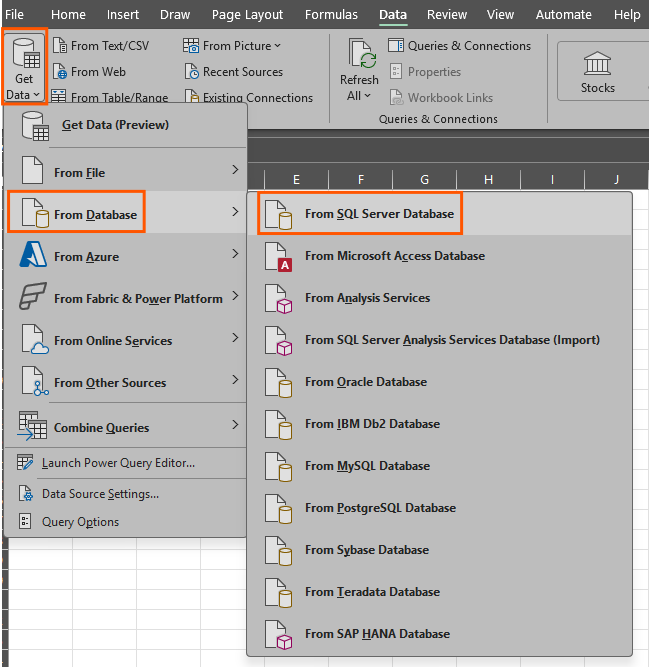The height and width of the screenshot is (667, 649).
Task: Select column G header
Action: [424, 180]
